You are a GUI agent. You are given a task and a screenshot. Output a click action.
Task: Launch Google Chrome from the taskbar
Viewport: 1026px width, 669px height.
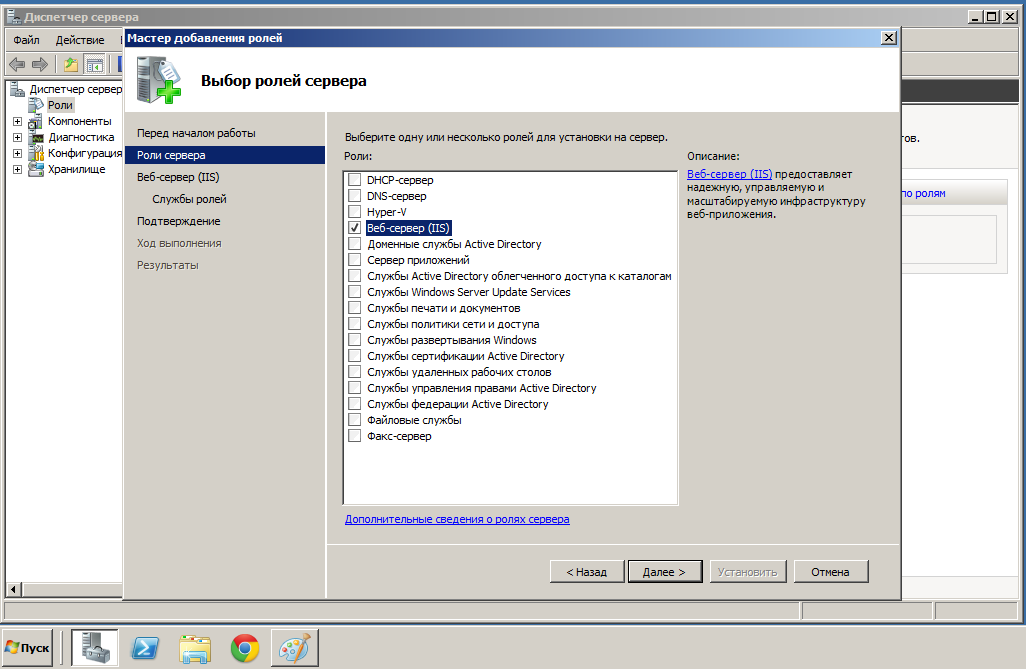[x=245, y=648]
